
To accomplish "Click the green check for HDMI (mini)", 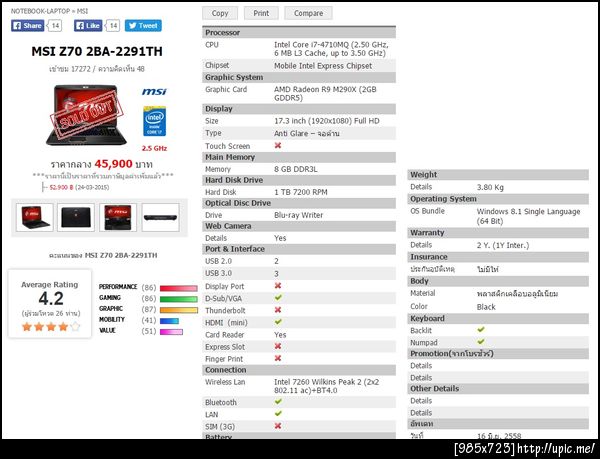I will tap(278, 322).
